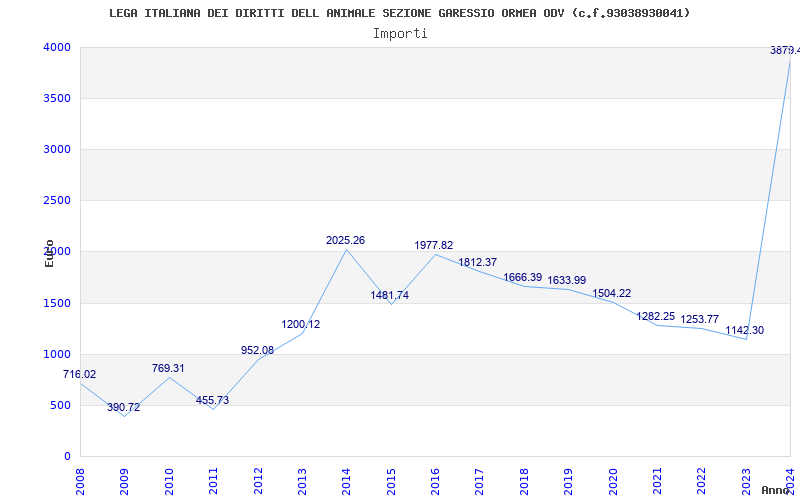Image resolution: width=800 pixels, height=500 pixels.
Task: Select the 1977.82 peak value label
Action: click(434, 245)
